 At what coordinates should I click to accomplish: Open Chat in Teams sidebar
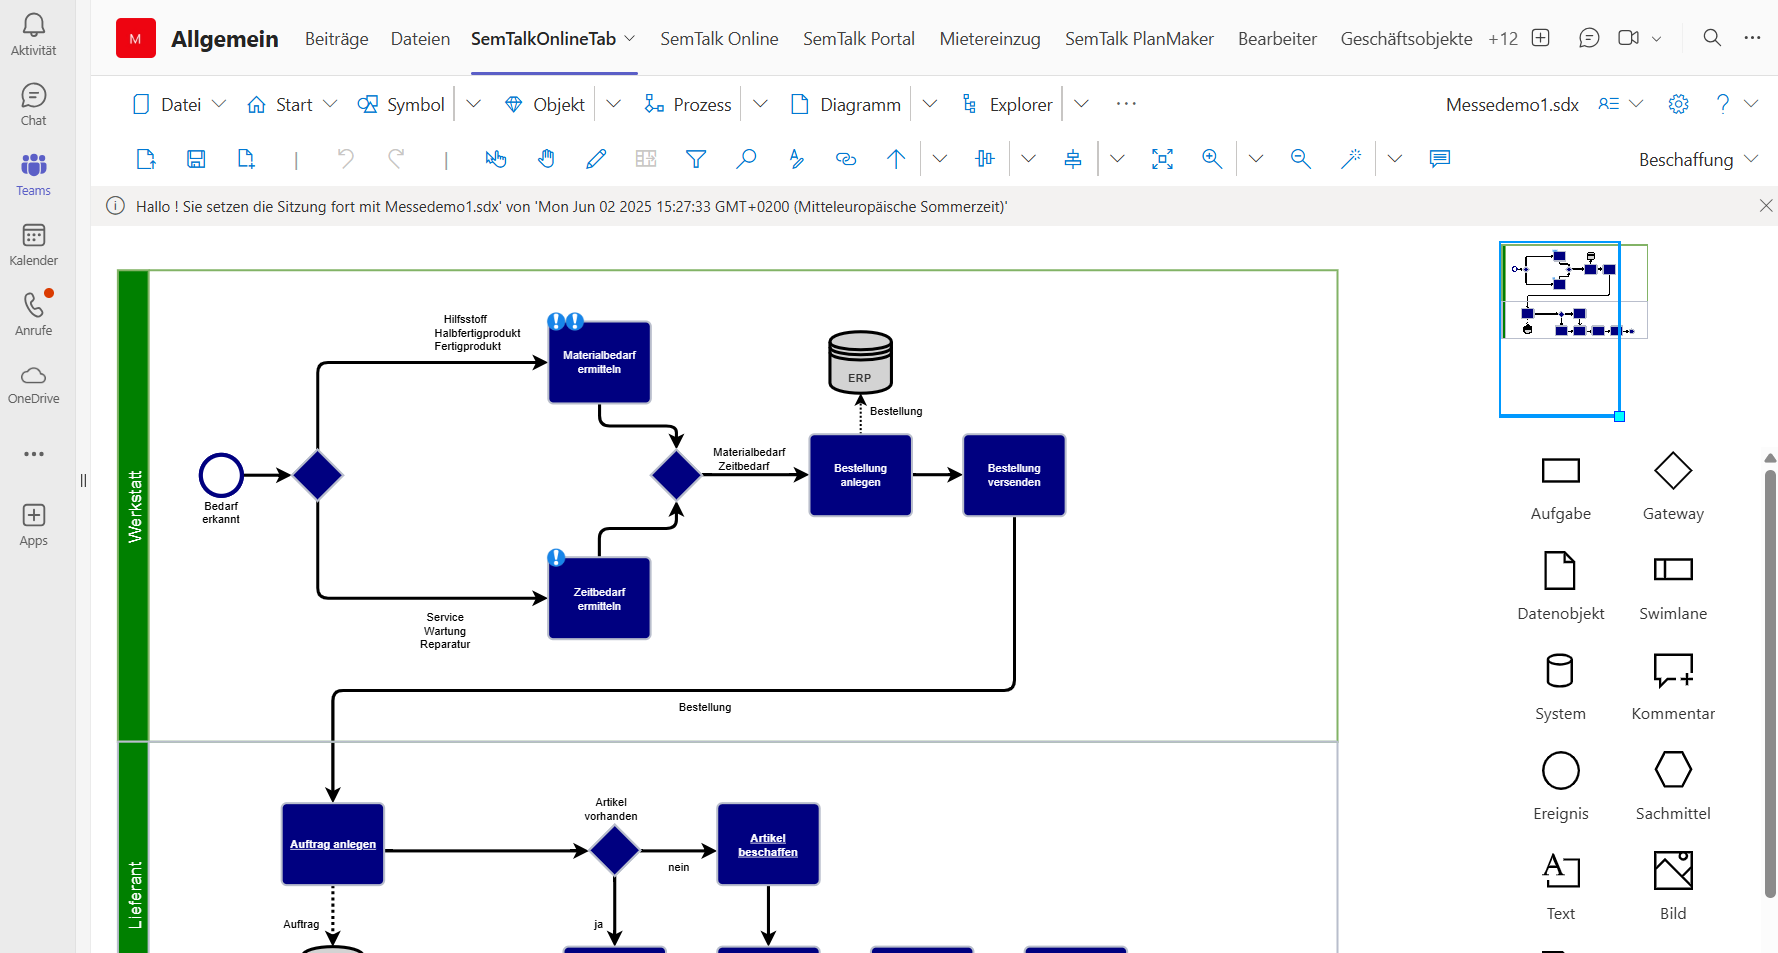34,104
